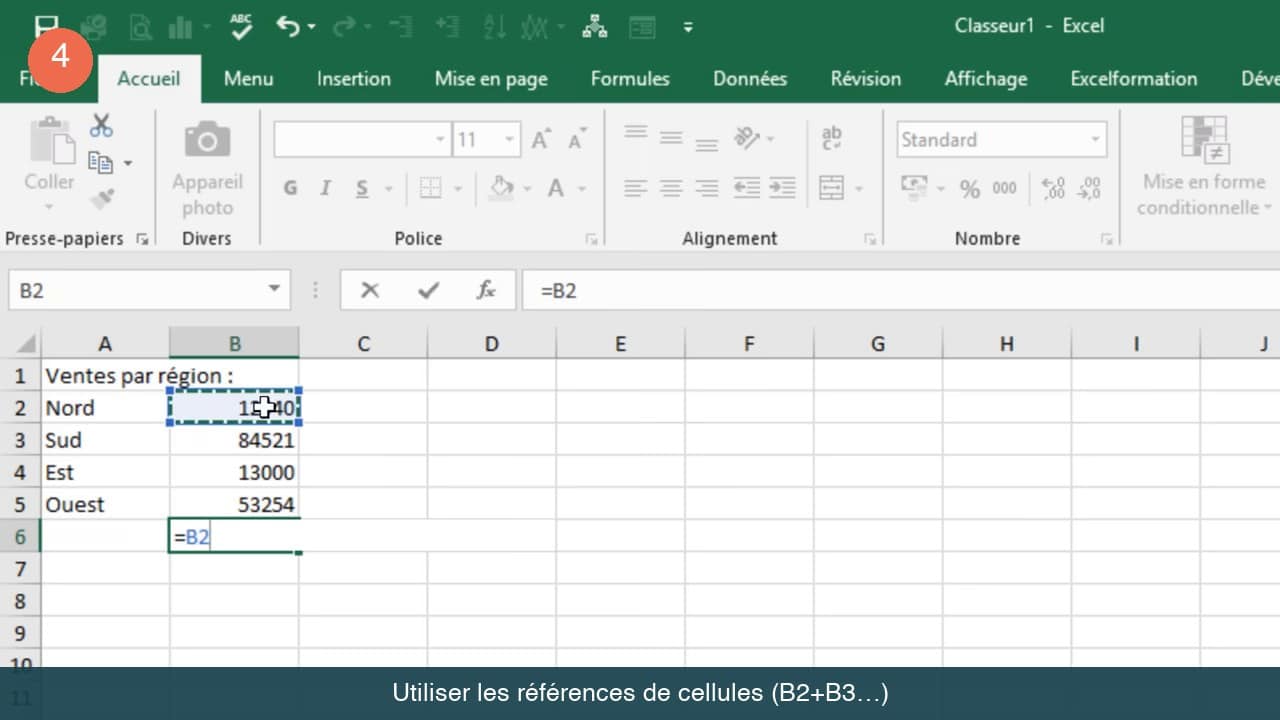Image resolution: width=1280 pixels, height=720 pixels.
Task: Toggle top vertical alignment
Action: coord(635,132)
